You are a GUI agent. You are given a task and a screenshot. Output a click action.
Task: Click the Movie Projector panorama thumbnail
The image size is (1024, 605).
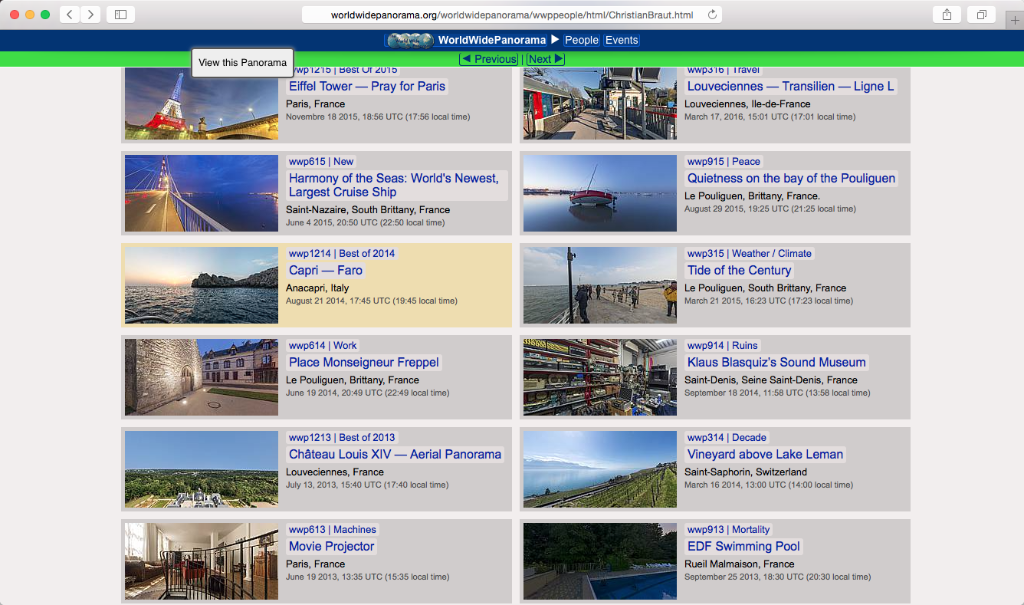pos(201,560)
